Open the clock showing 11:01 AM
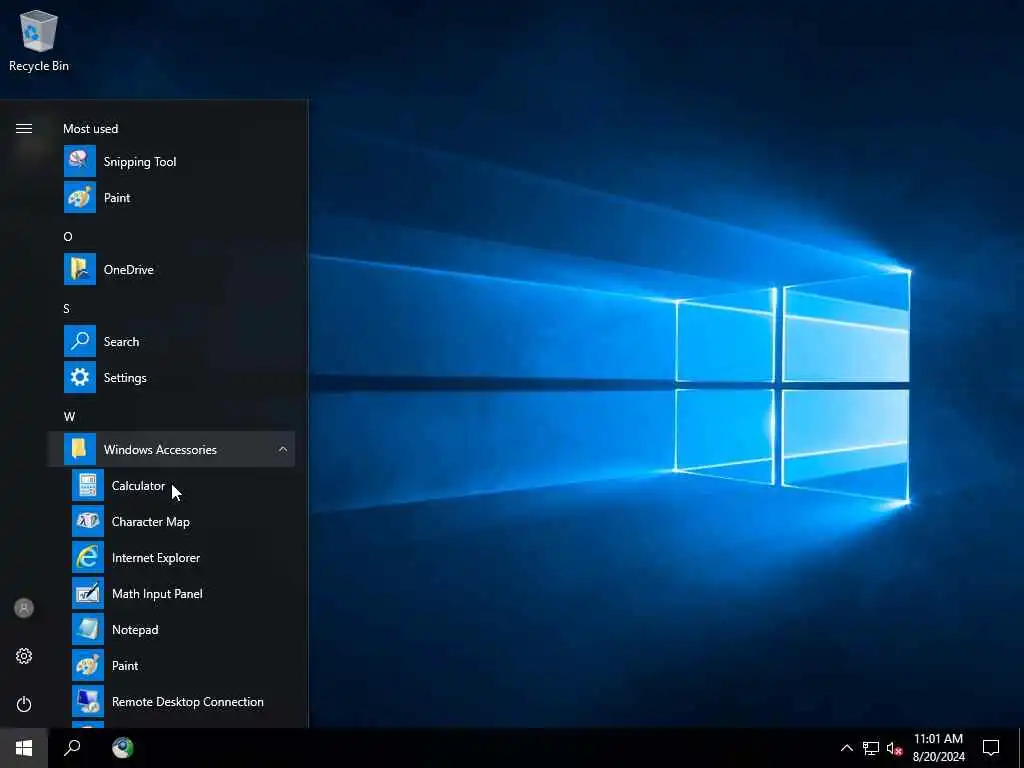1024x768 pixels. (x=938, y=748)
